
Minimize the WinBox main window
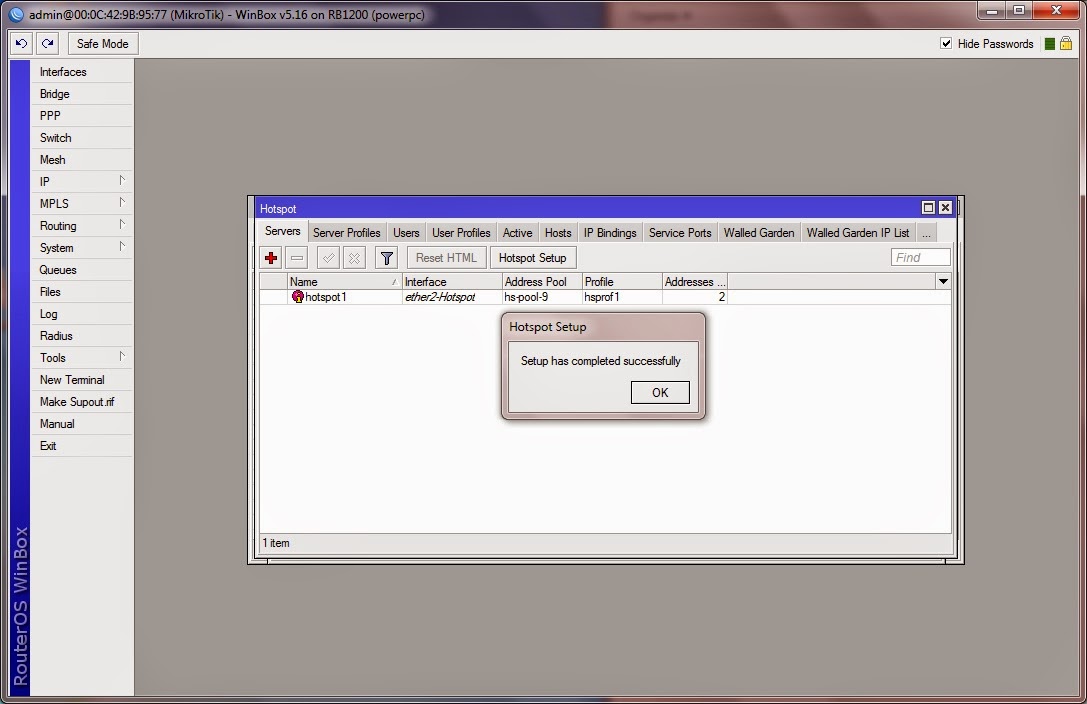click(x=991, y=10)
